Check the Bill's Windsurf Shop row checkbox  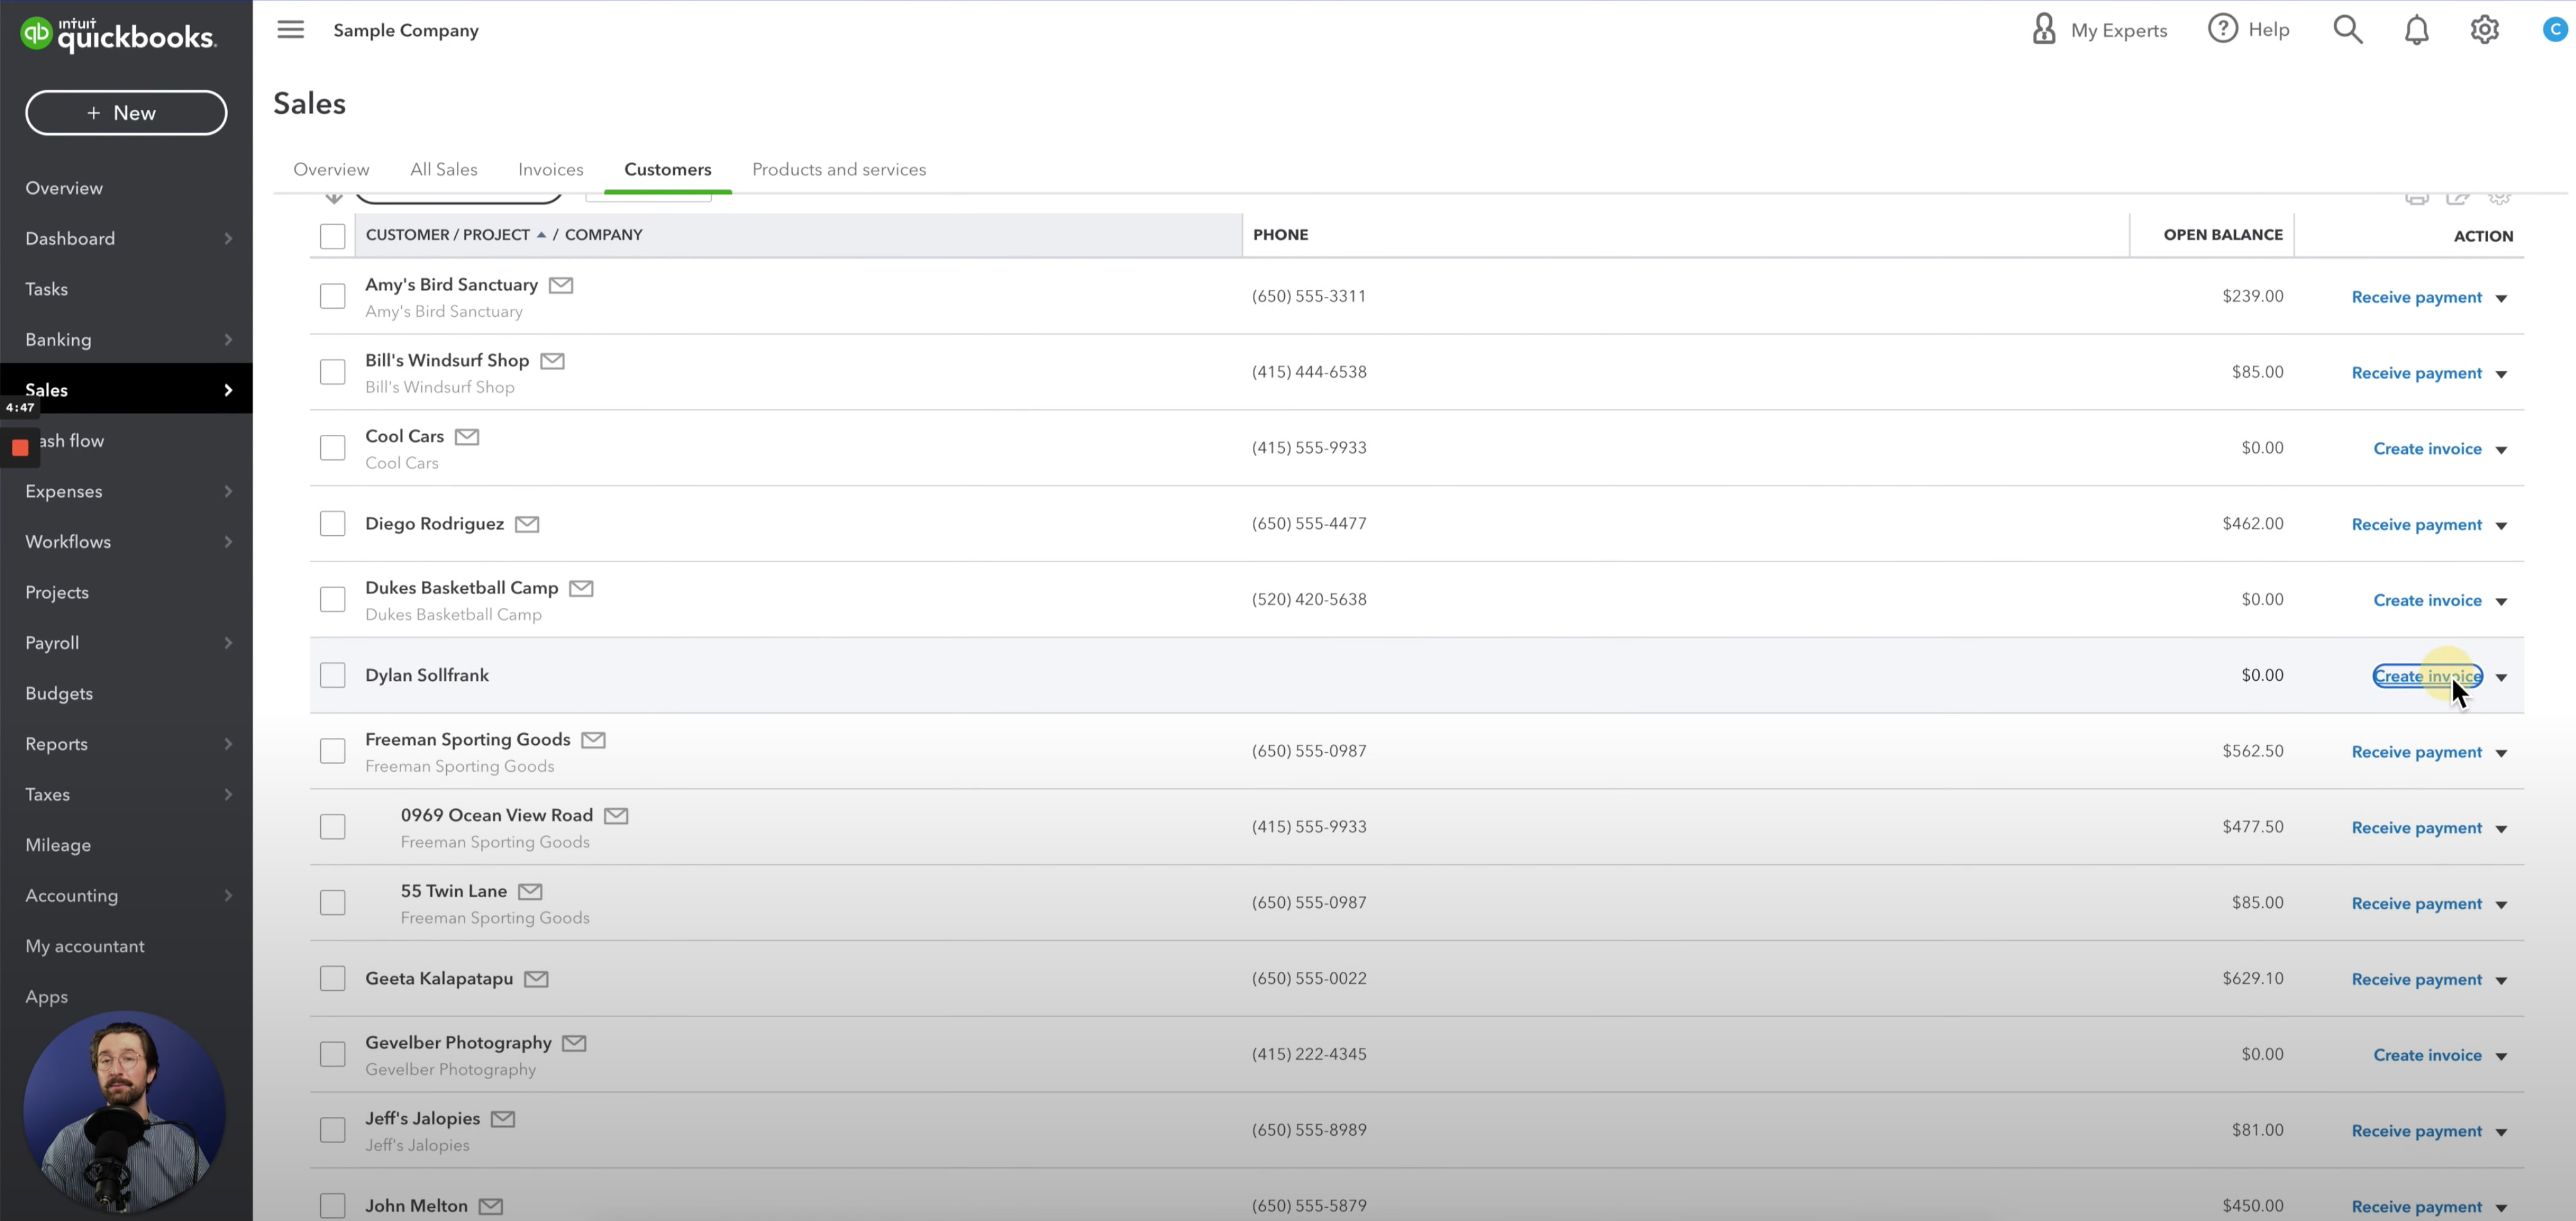(332, 372)
